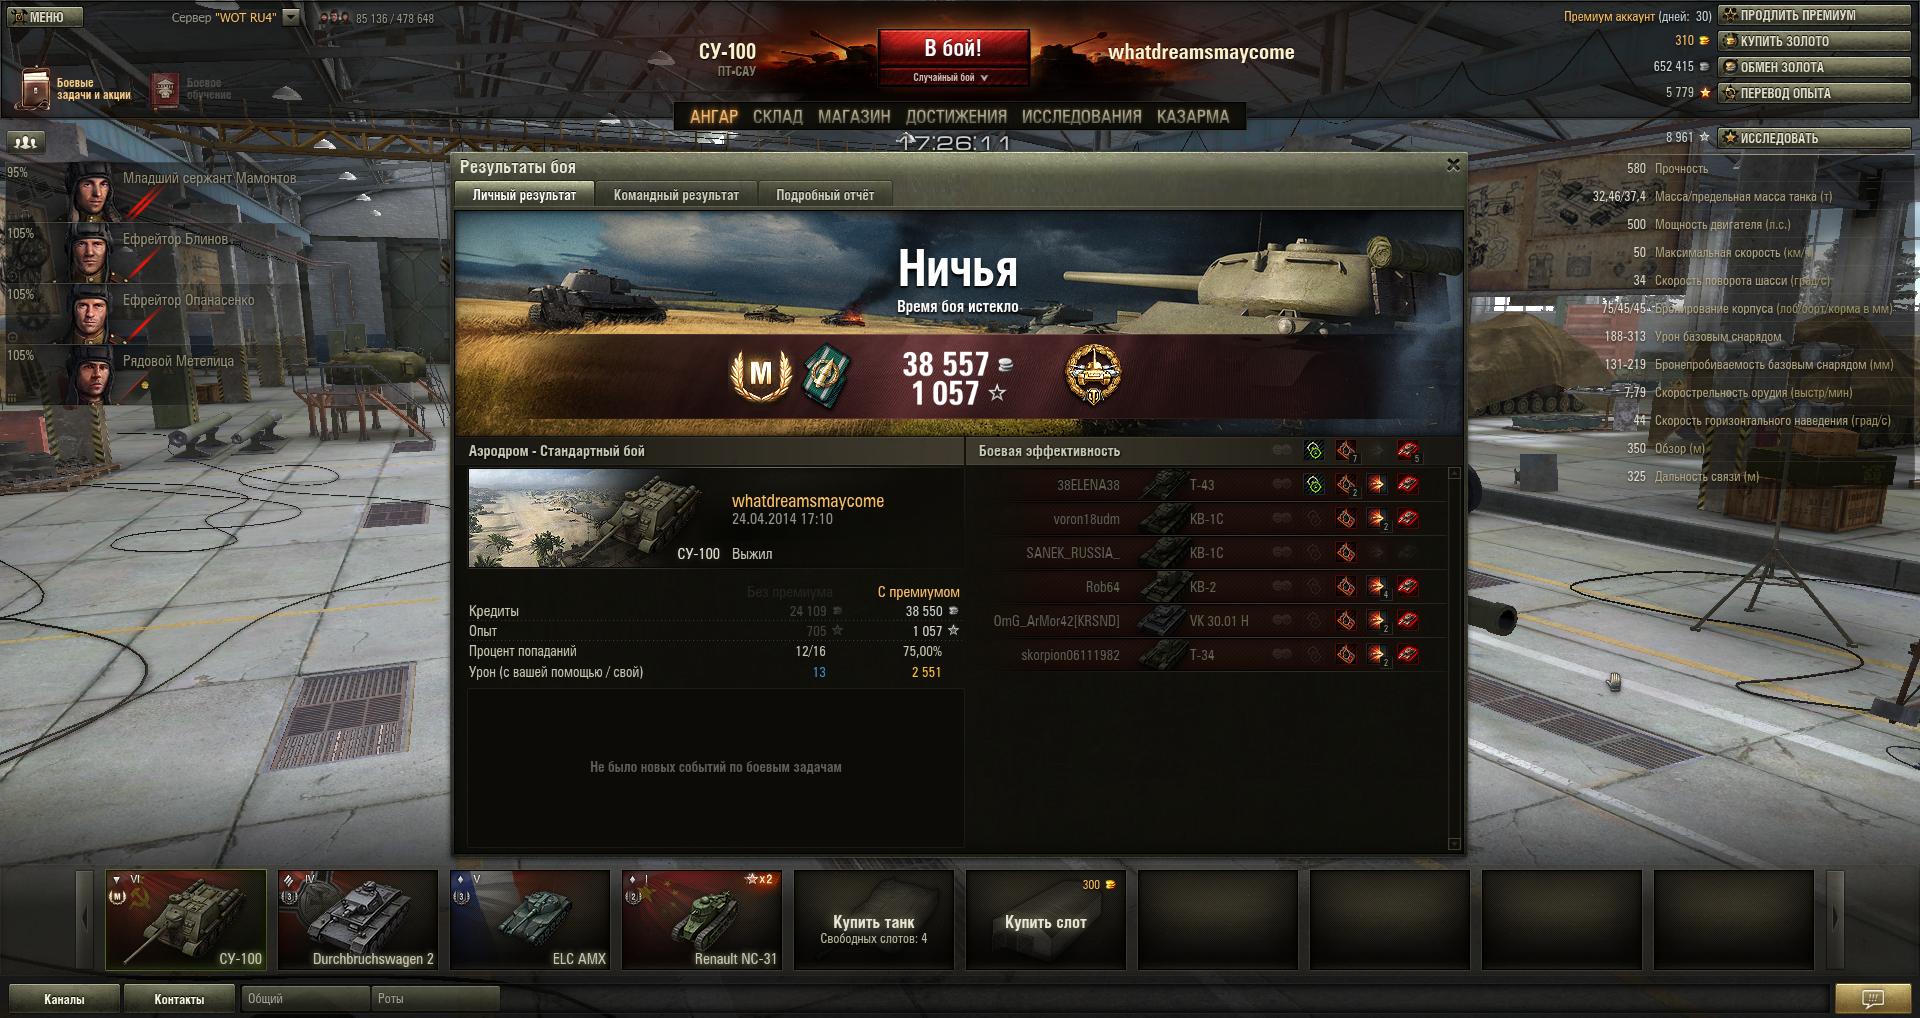
Task: Open the chat bubble notifications icon
Action: (x=1872, y=998)
